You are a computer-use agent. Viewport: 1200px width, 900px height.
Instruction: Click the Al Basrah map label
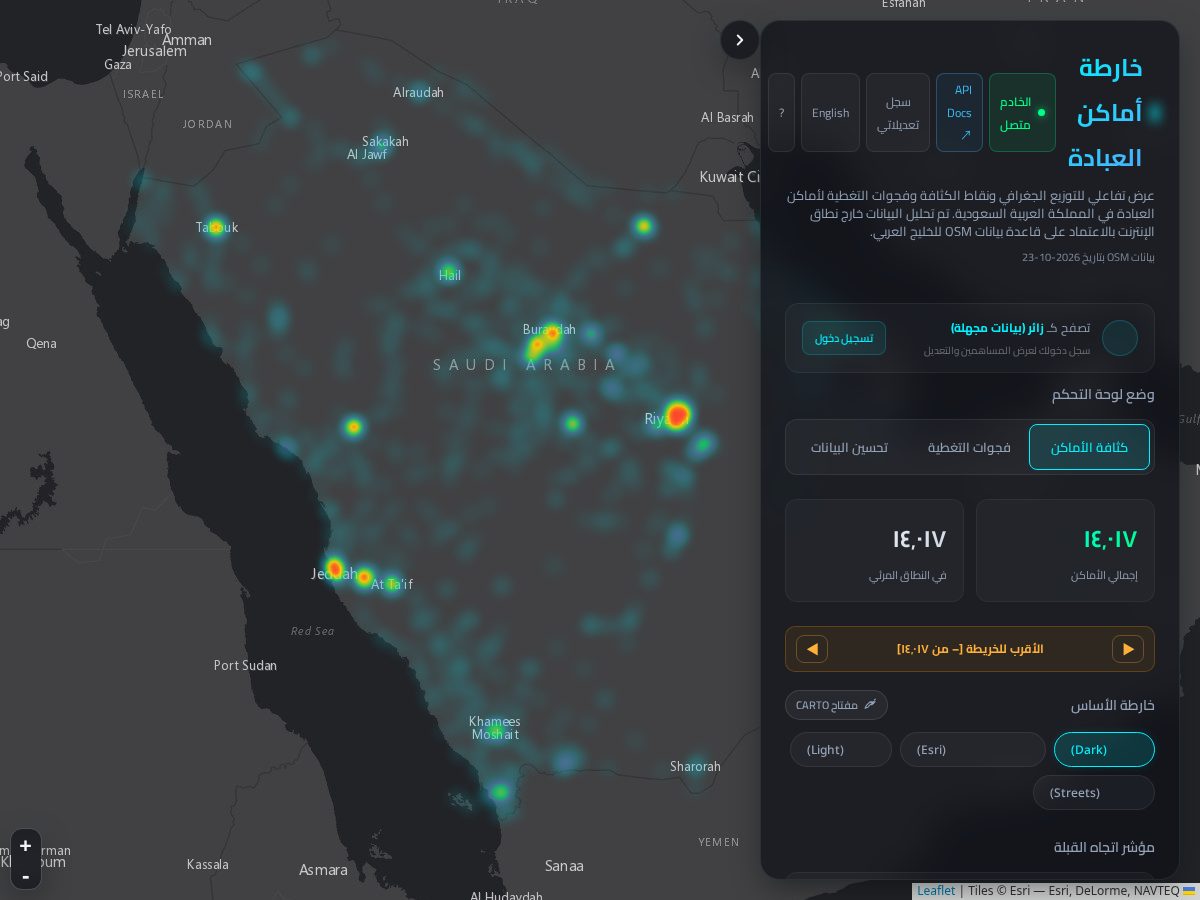pos(727,117)
